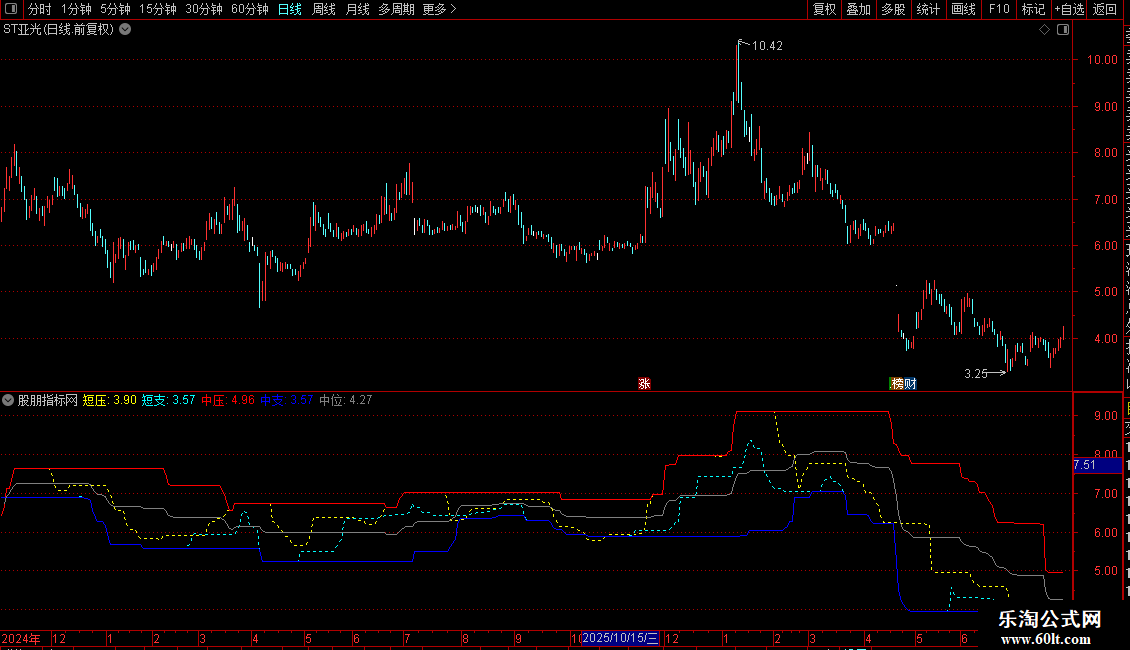Viewport: 1130px width, 650px height.
Task: Click the 股朋指标网 indicator name
Action: coord(48,400)
